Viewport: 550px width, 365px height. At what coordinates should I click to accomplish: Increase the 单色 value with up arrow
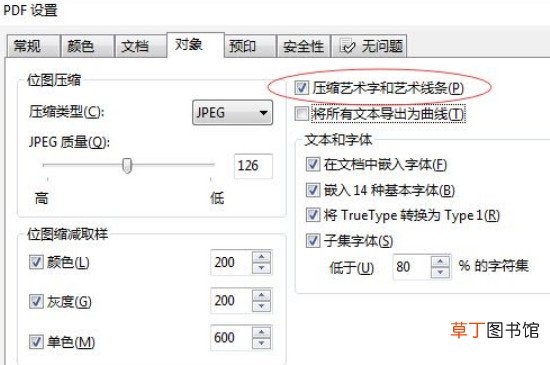262,332
